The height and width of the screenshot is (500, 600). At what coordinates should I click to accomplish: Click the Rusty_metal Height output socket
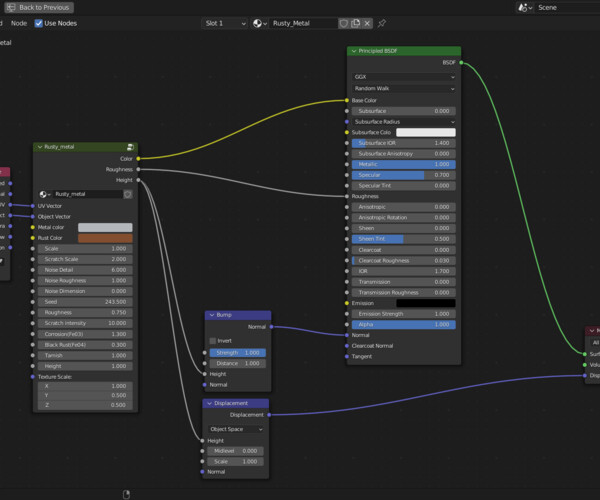click(x=138, y=180)
